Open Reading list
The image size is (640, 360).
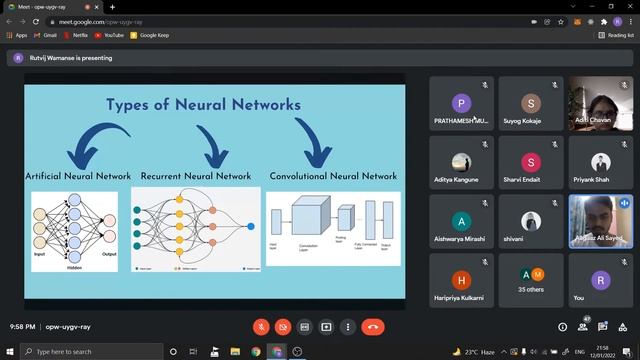coord(616,36)
